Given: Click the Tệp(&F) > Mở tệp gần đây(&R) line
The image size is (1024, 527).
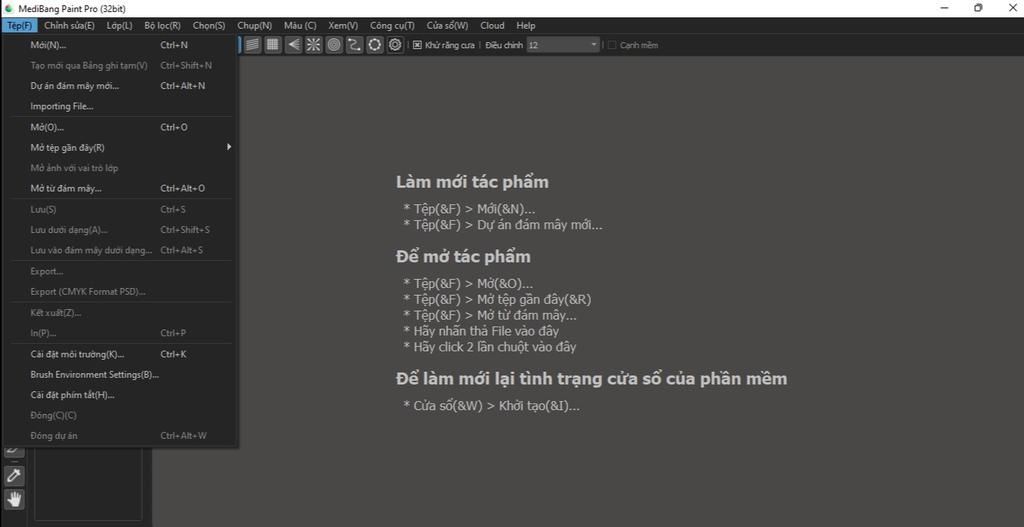Looking at the screenshot, I should (498, 300).
